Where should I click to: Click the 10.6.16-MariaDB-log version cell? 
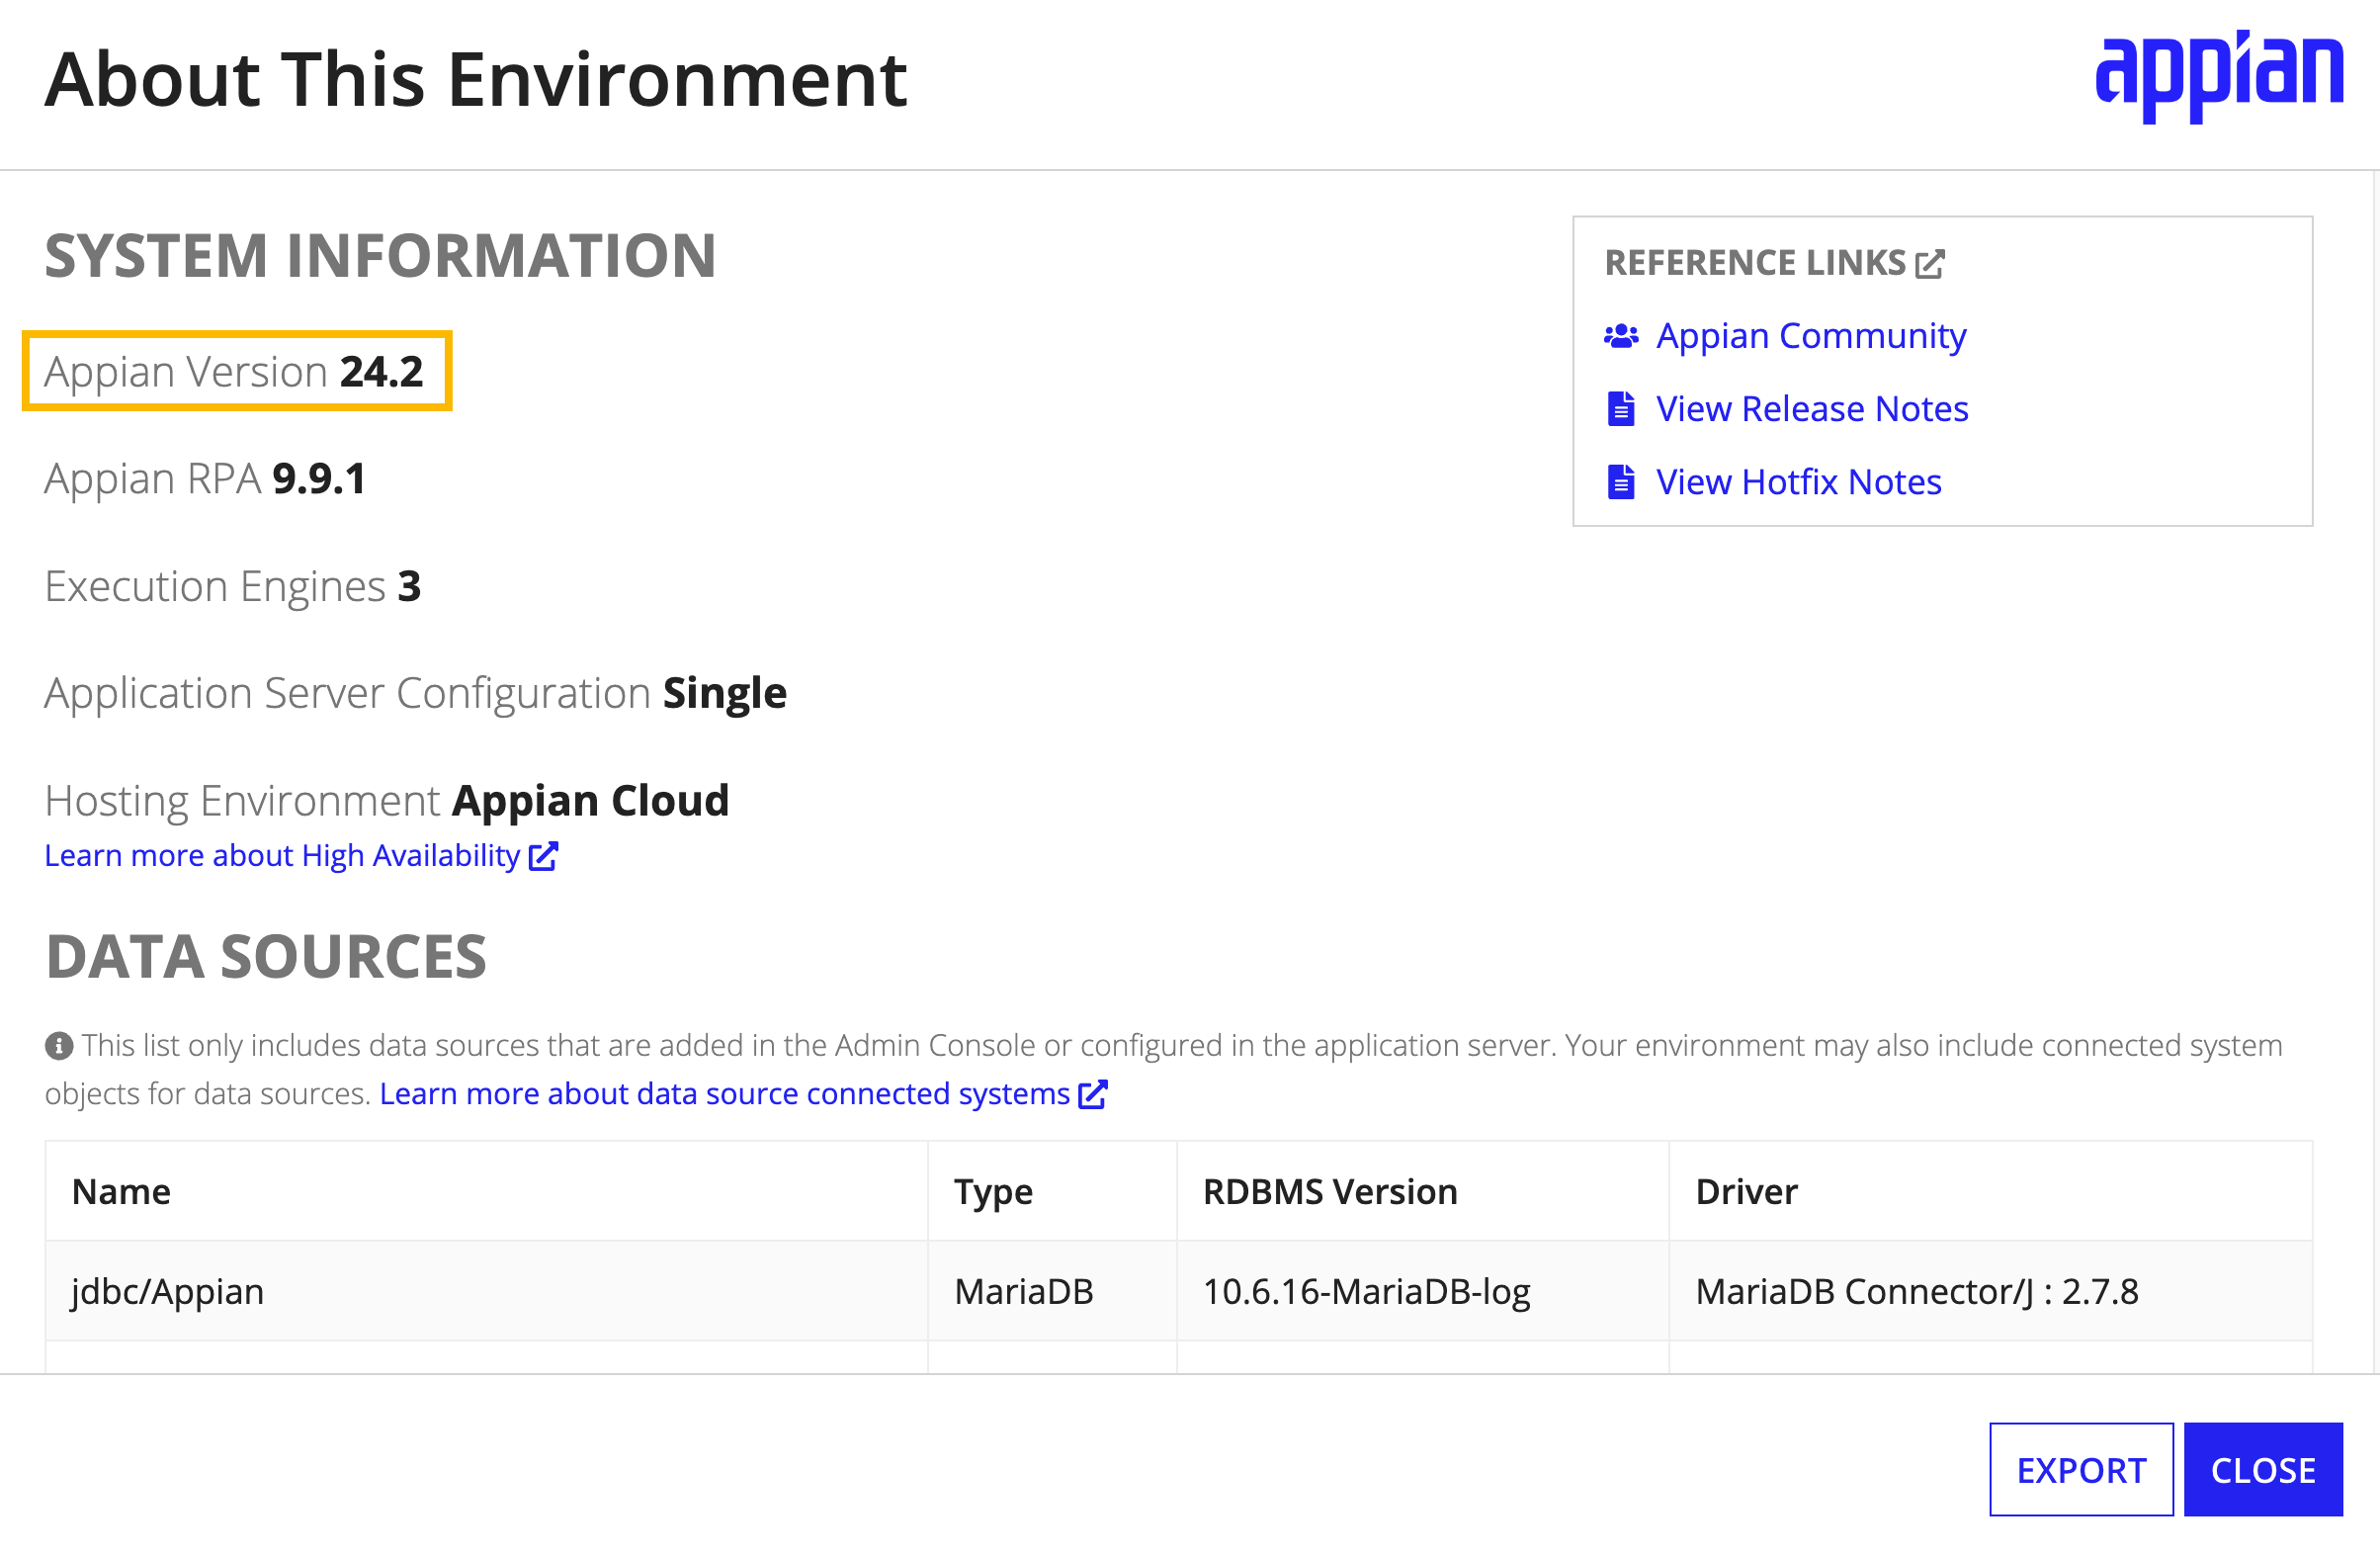(x=1423, y=1292)
